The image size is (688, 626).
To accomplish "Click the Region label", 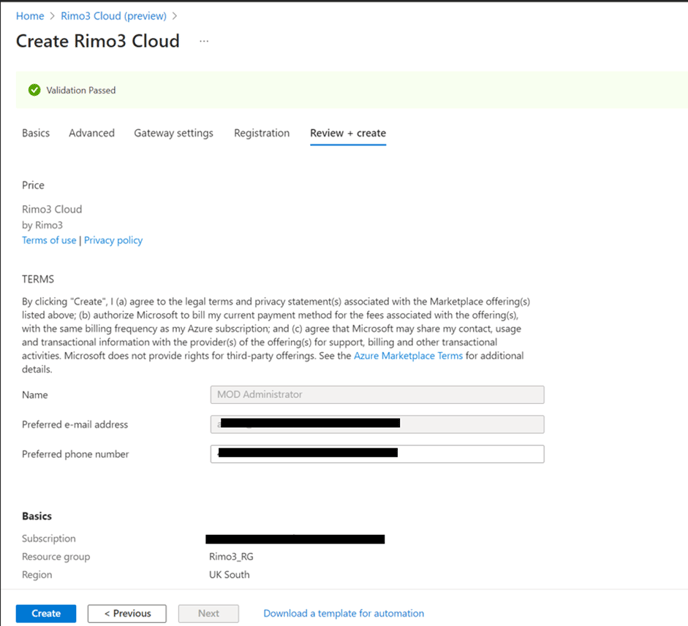I will pyautogui.click(x=37, y=575).
